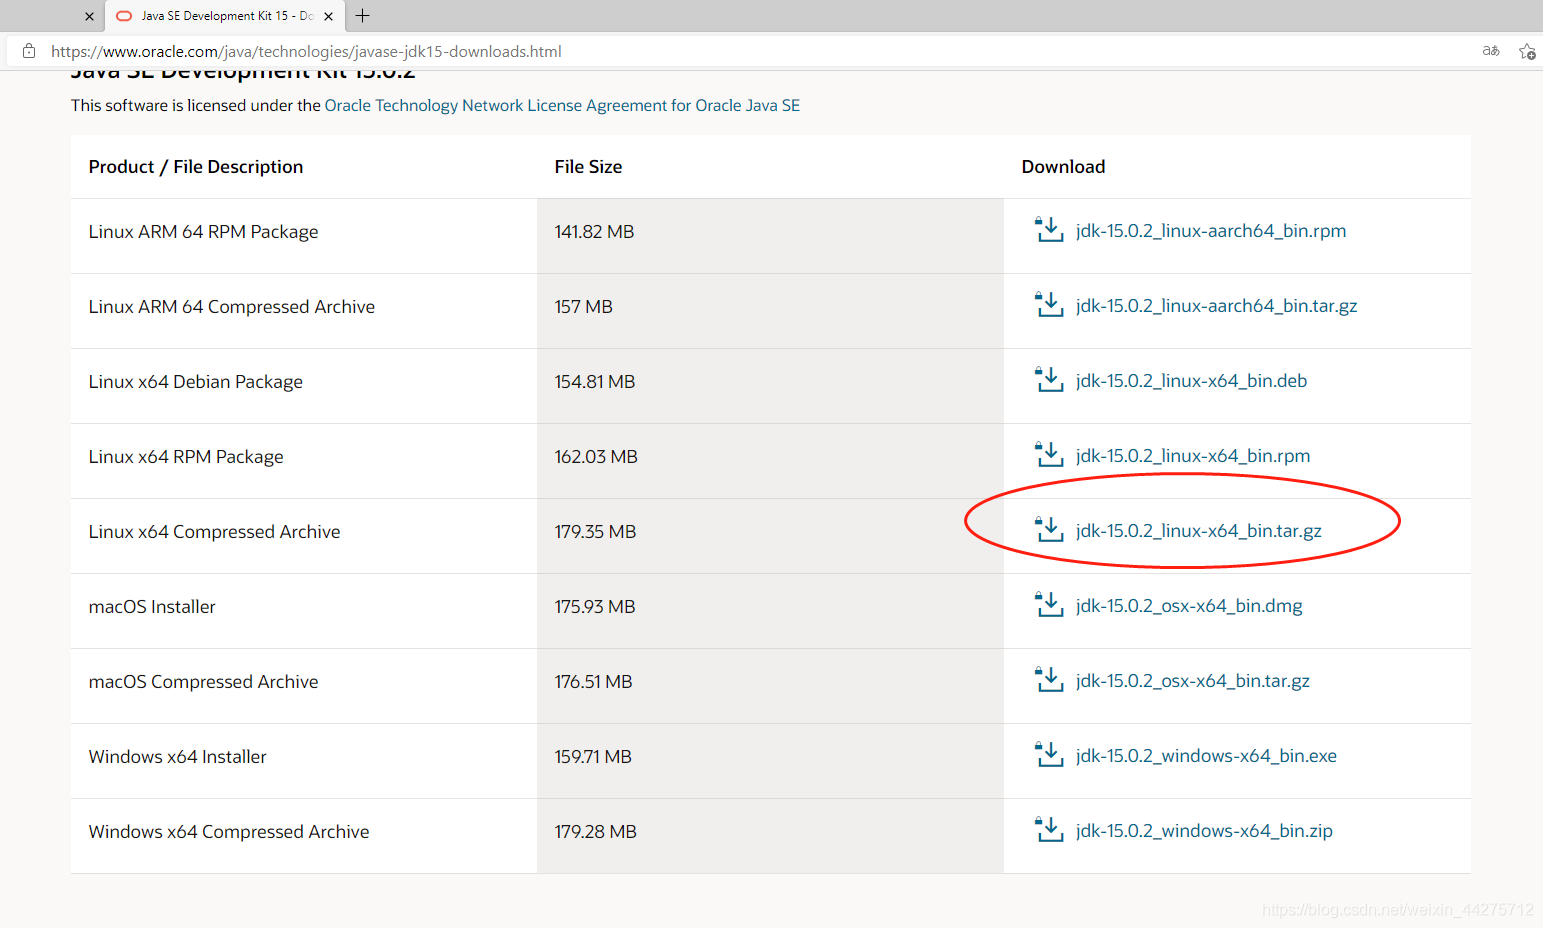The image size is (1543, 928).
Task: Click 'Linux ARM 64 Compressed Archive' text
Action: coord(231,307)
